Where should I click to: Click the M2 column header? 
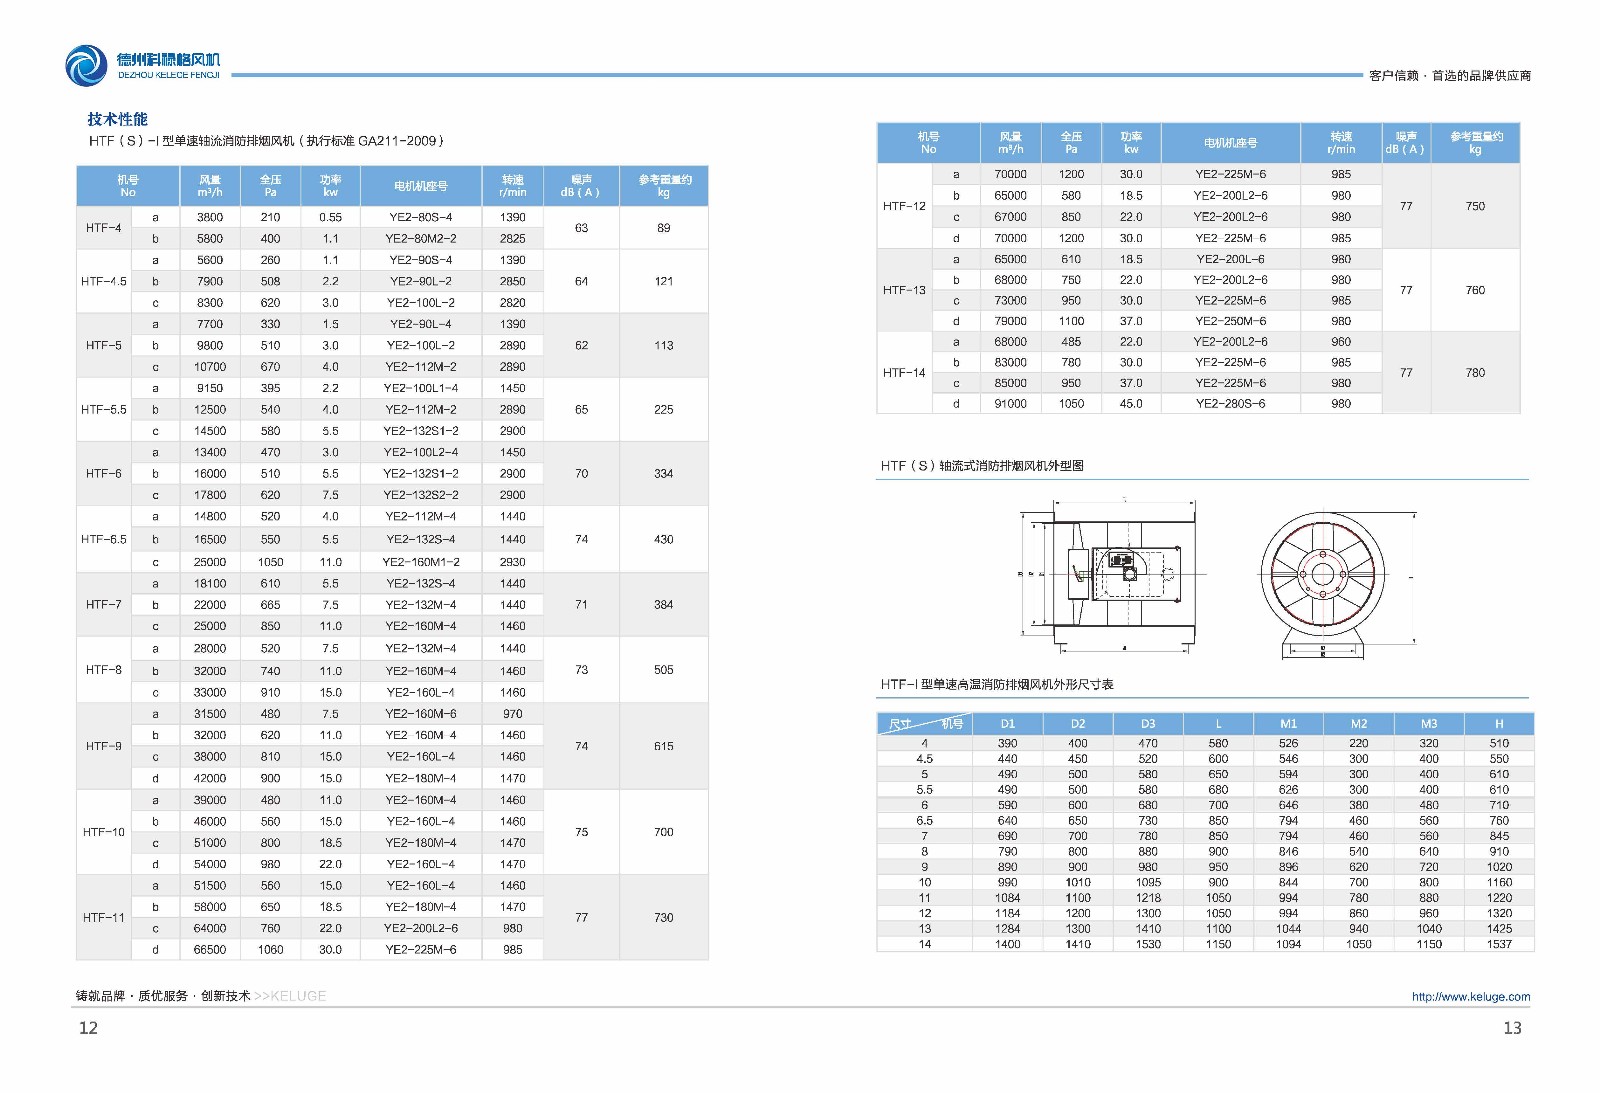click(1359, 724)
